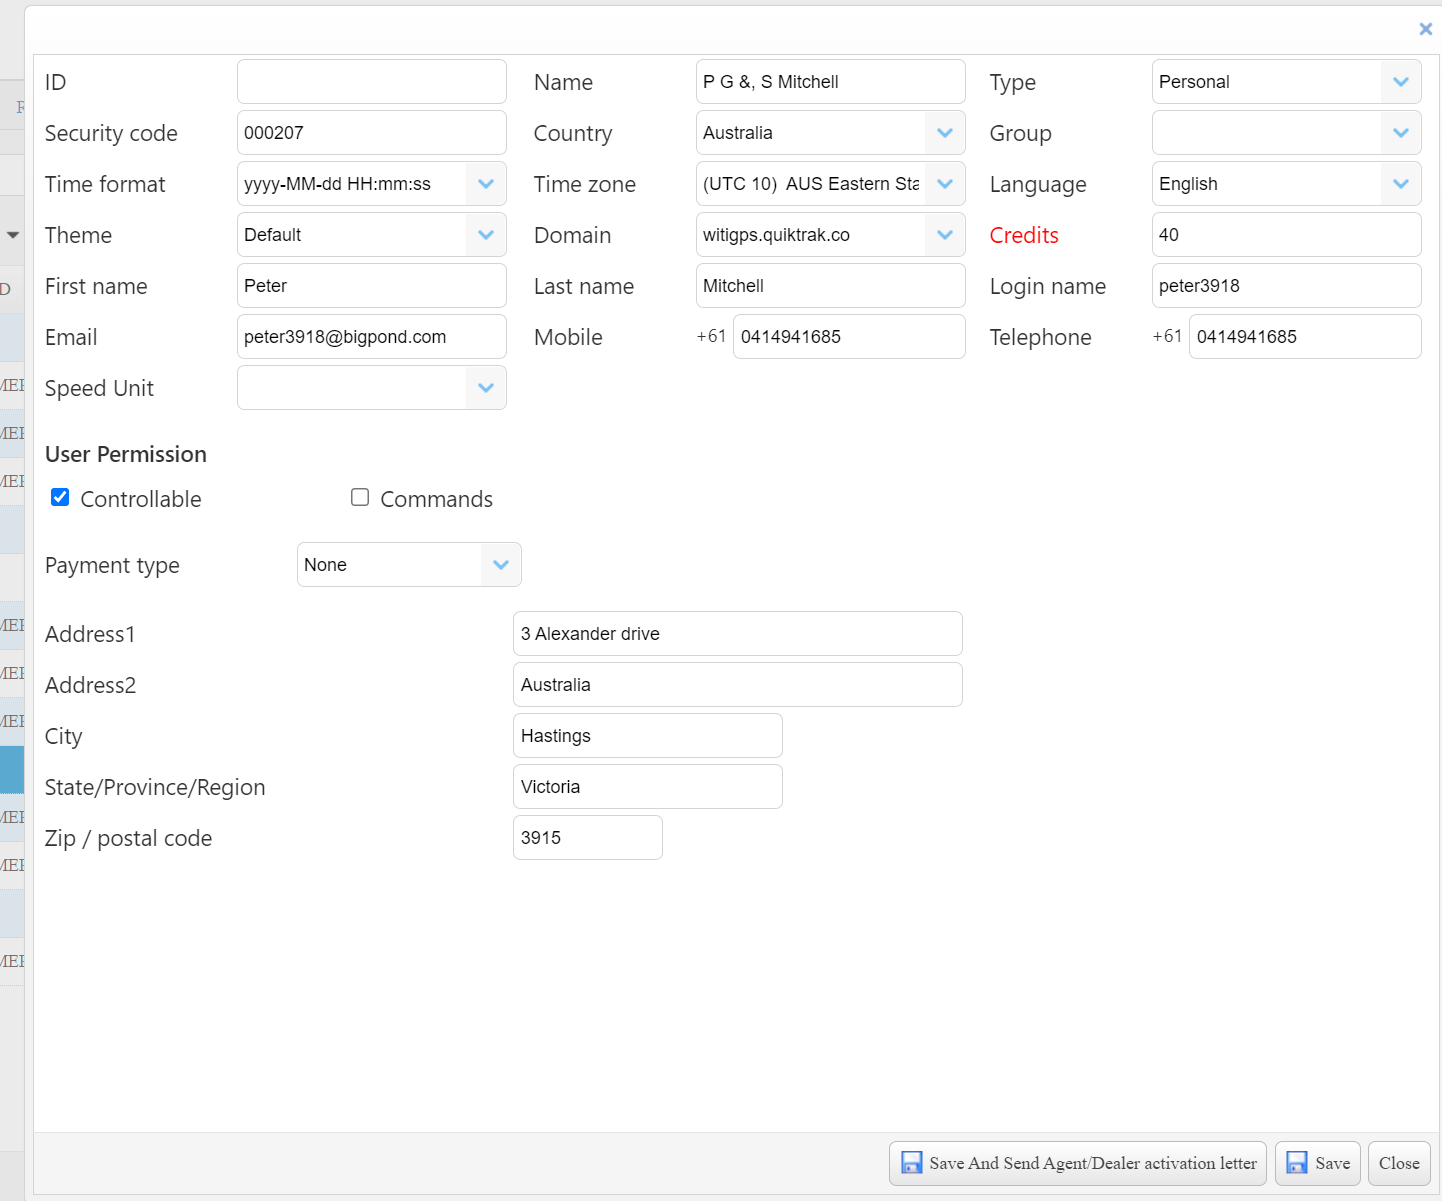Expand the Country dropdown
1442x1201 pixels.
point(944,133)
